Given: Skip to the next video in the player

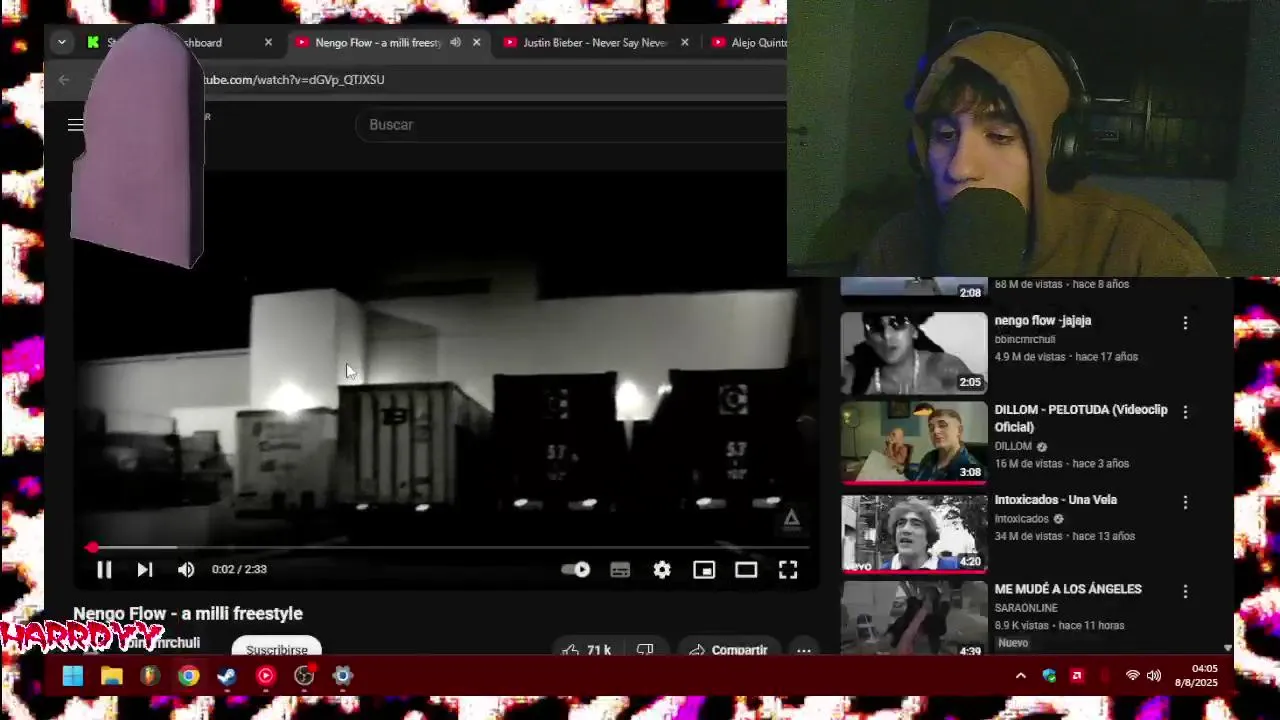Looking at the screenshot, I should [145, 570].
